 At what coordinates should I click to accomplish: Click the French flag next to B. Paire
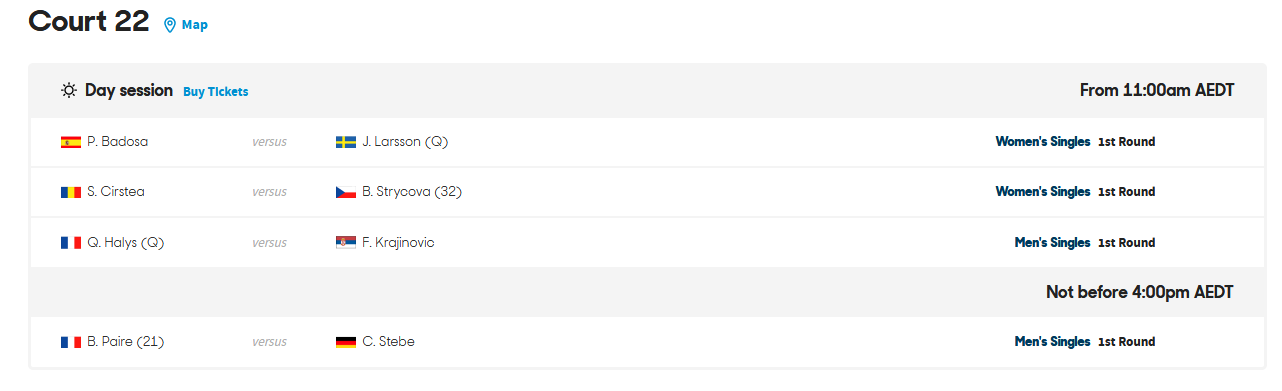click(x=71, y=342)
